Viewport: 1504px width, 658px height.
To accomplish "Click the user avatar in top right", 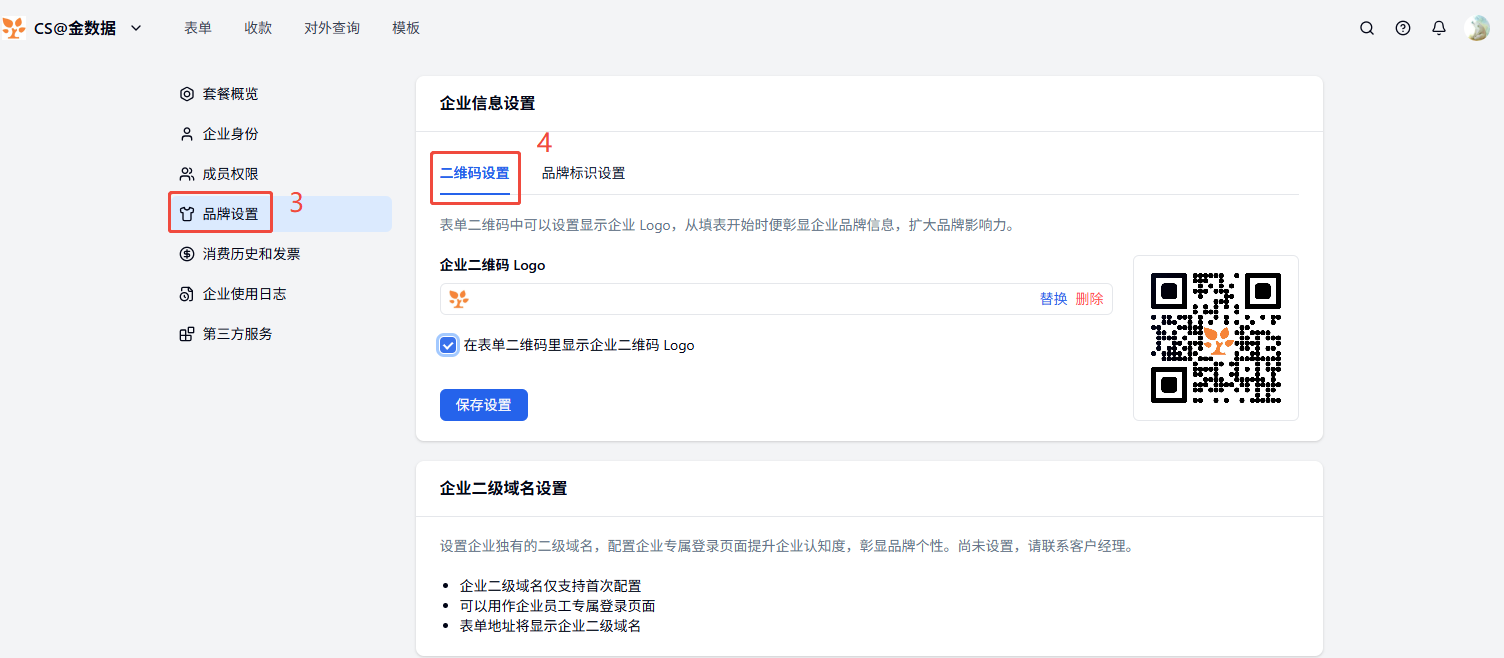I will pos(1477,28).
